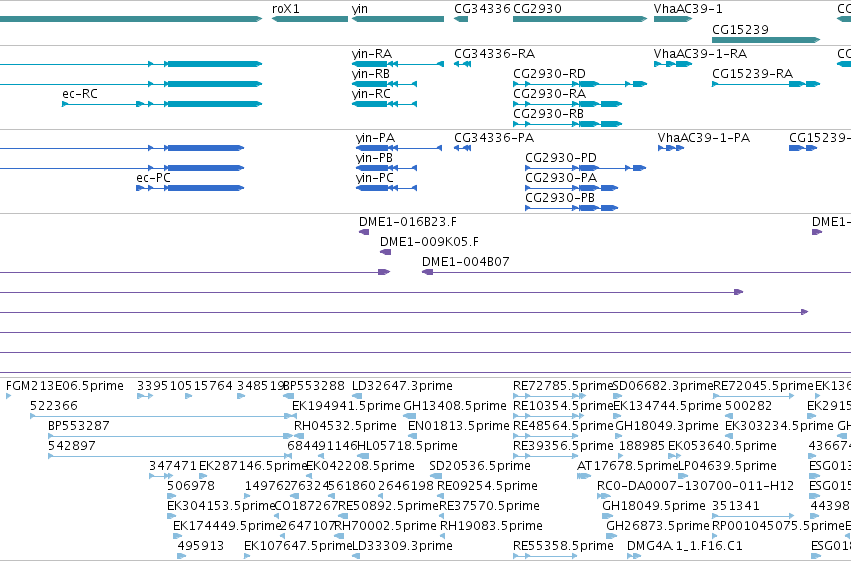Open the CG2930-PB protein
The height and width of the screenshot is (561, 851).
571,208
